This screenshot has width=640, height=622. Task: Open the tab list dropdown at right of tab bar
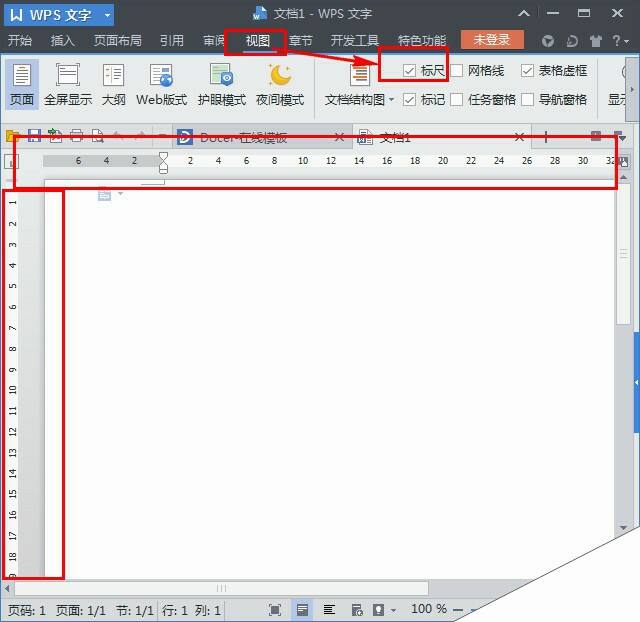click(622, 139)
